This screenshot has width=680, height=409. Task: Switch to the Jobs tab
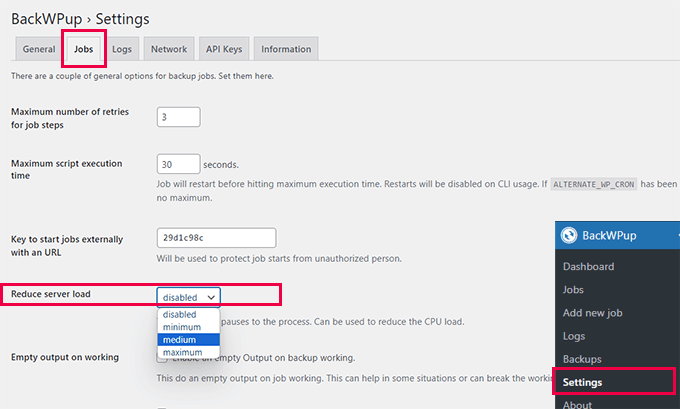click(x=84, y=49)
